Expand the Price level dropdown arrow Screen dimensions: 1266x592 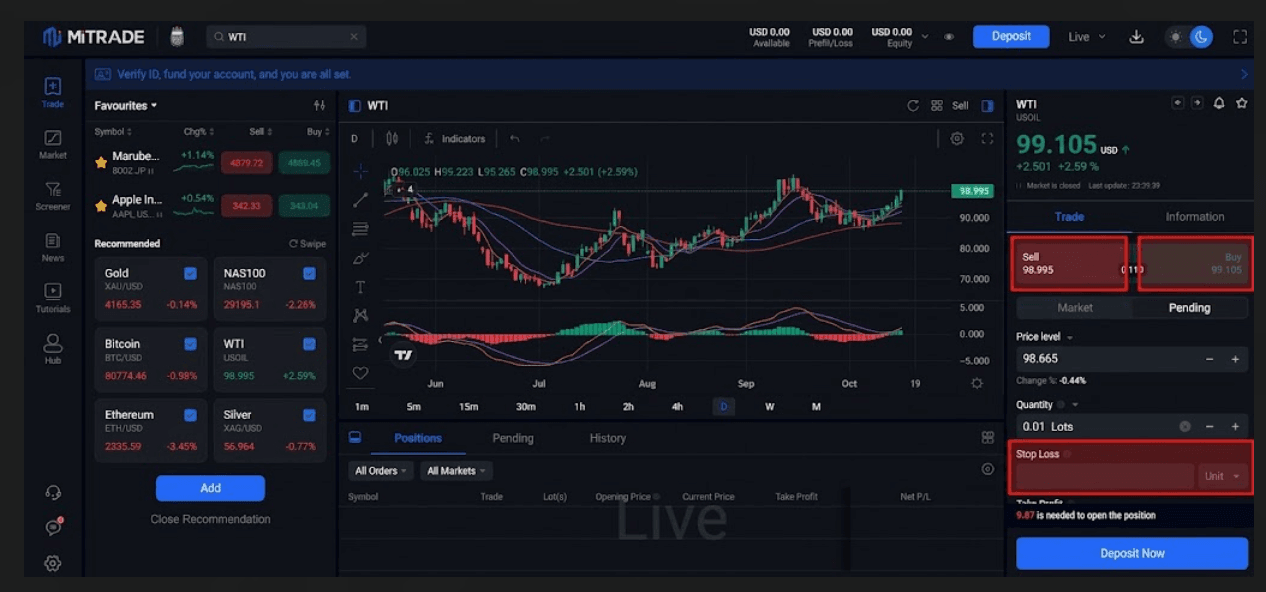click(1070, 338)
